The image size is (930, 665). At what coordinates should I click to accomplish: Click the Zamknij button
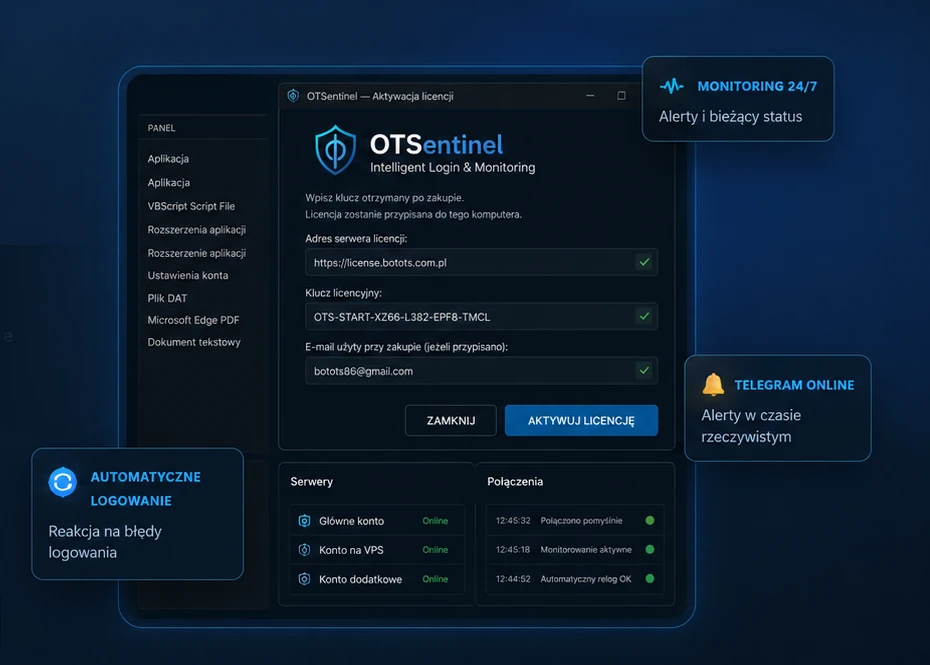point(451,421)
